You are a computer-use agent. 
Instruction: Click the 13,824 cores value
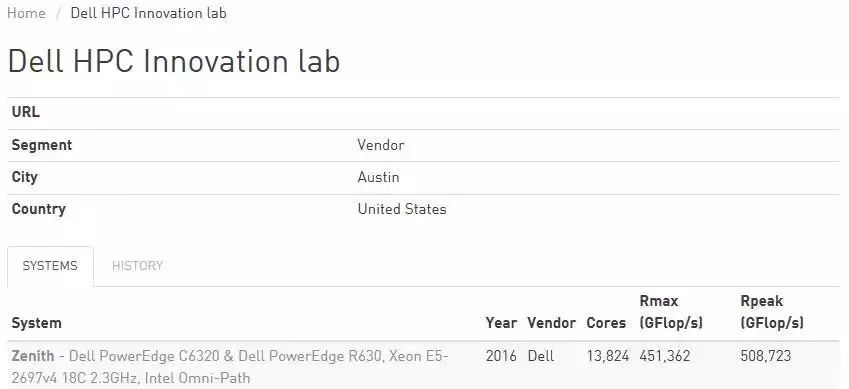point(608,356)
